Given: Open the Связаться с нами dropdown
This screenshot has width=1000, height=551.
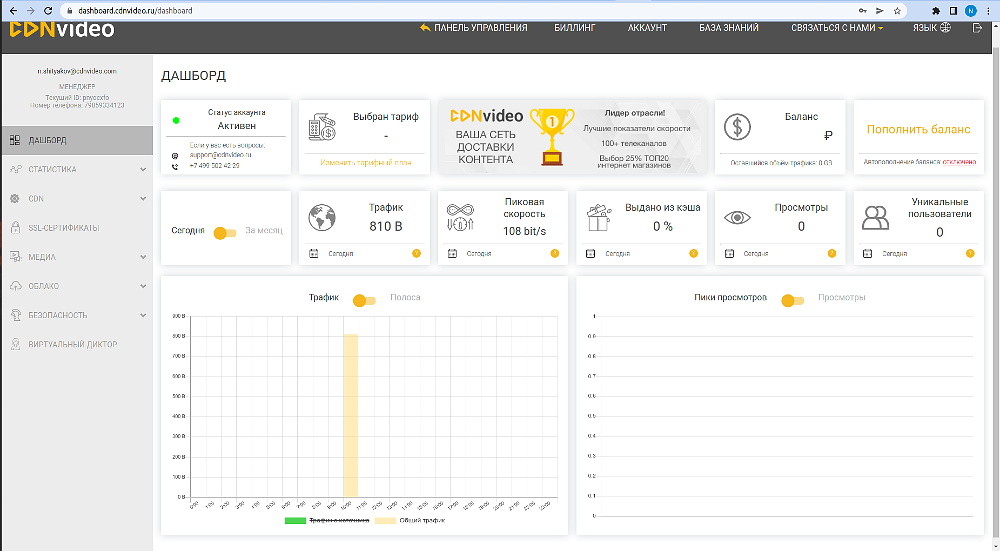Looking at the screenshot, I should (837, 28).
